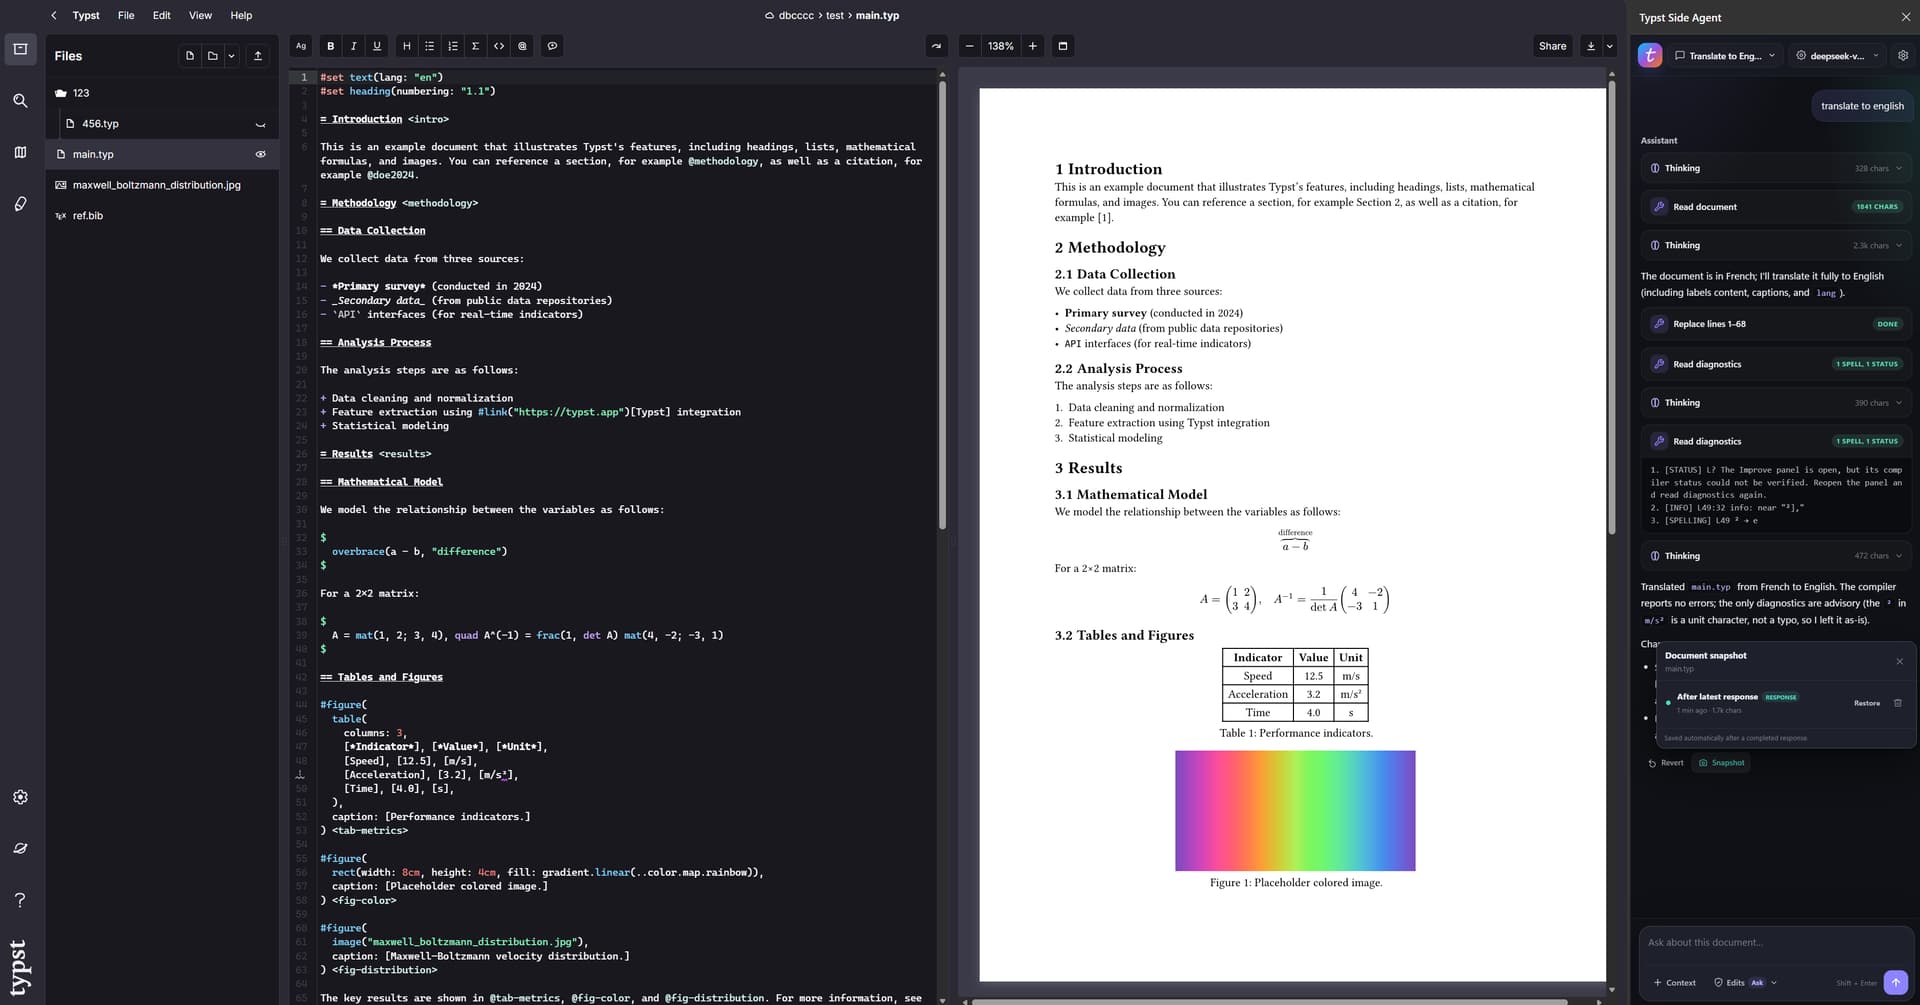Expand the Thinking block with 2.3k chars
This screenshot has width=1920, height=1005.
pyautogui.click(x=1775, y=245)
